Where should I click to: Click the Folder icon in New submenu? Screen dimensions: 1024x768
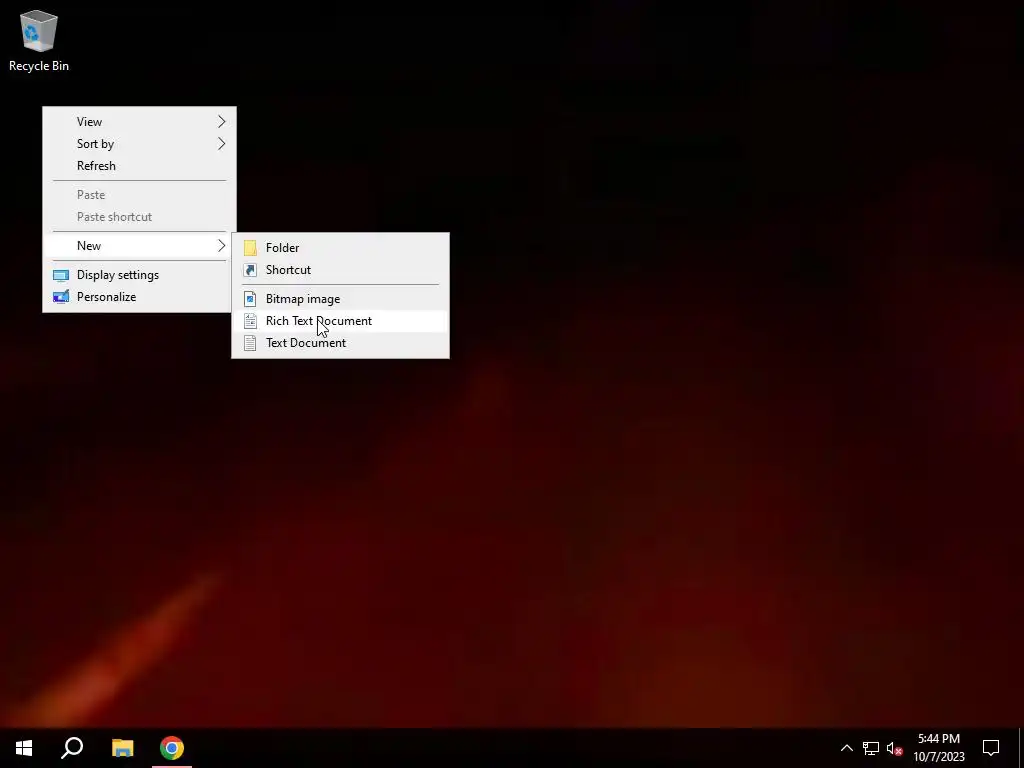[250, 248]
